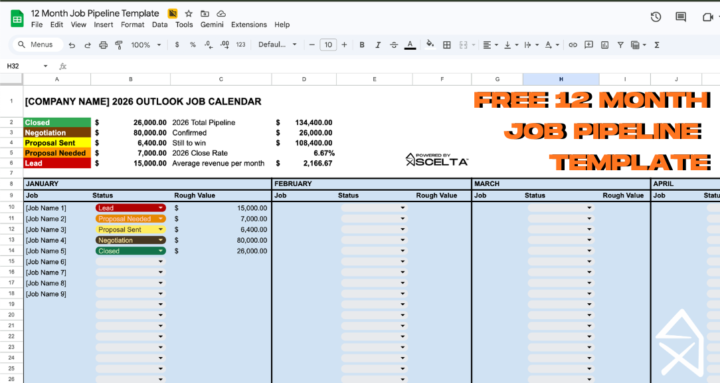This screenshot has width=720, height=383.
Task: Open Google Sheets home icon
Action: coord(17,19)
